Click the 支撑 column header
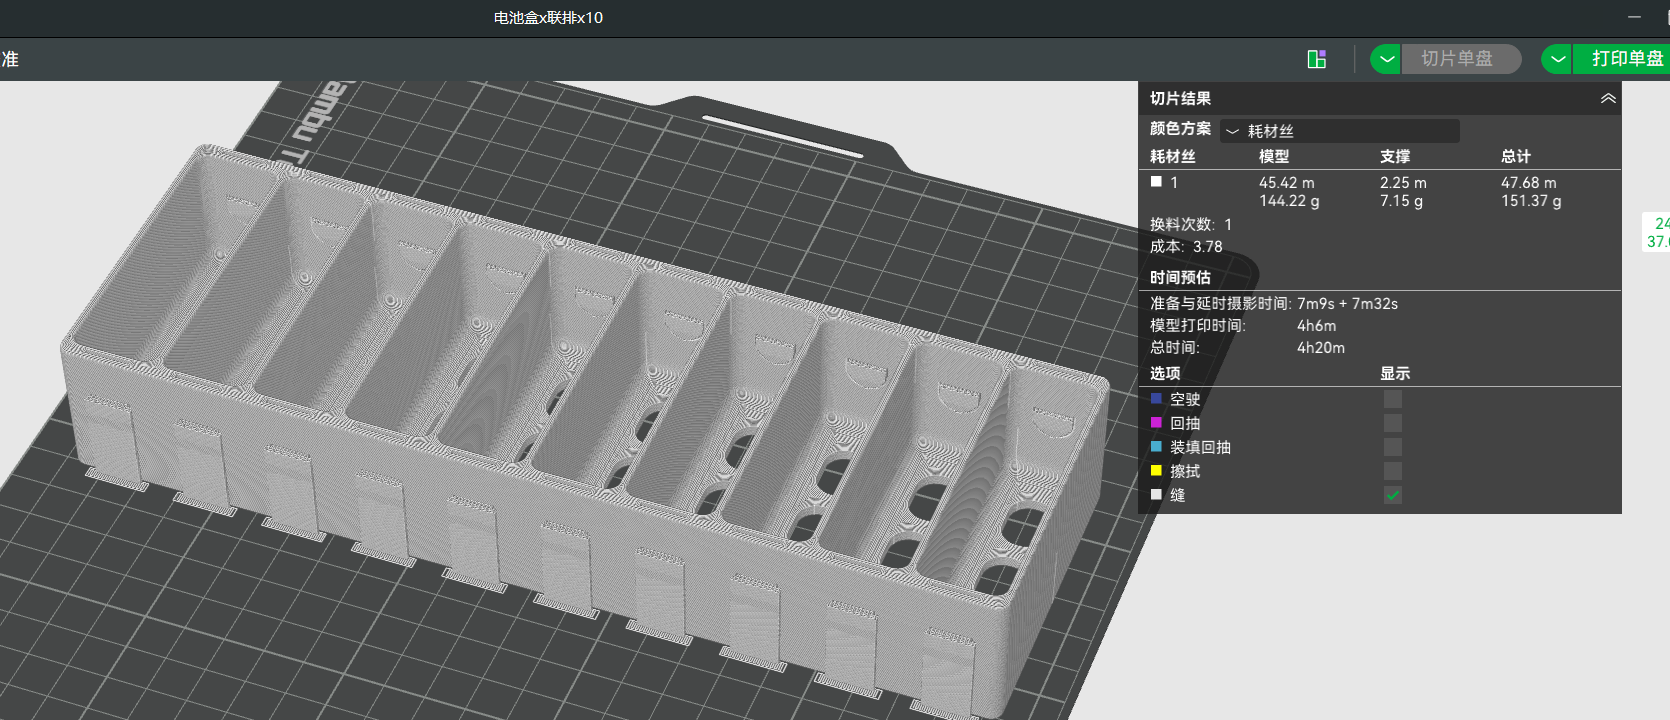Screen dimensions: 1670x720 coord(1395,156)
